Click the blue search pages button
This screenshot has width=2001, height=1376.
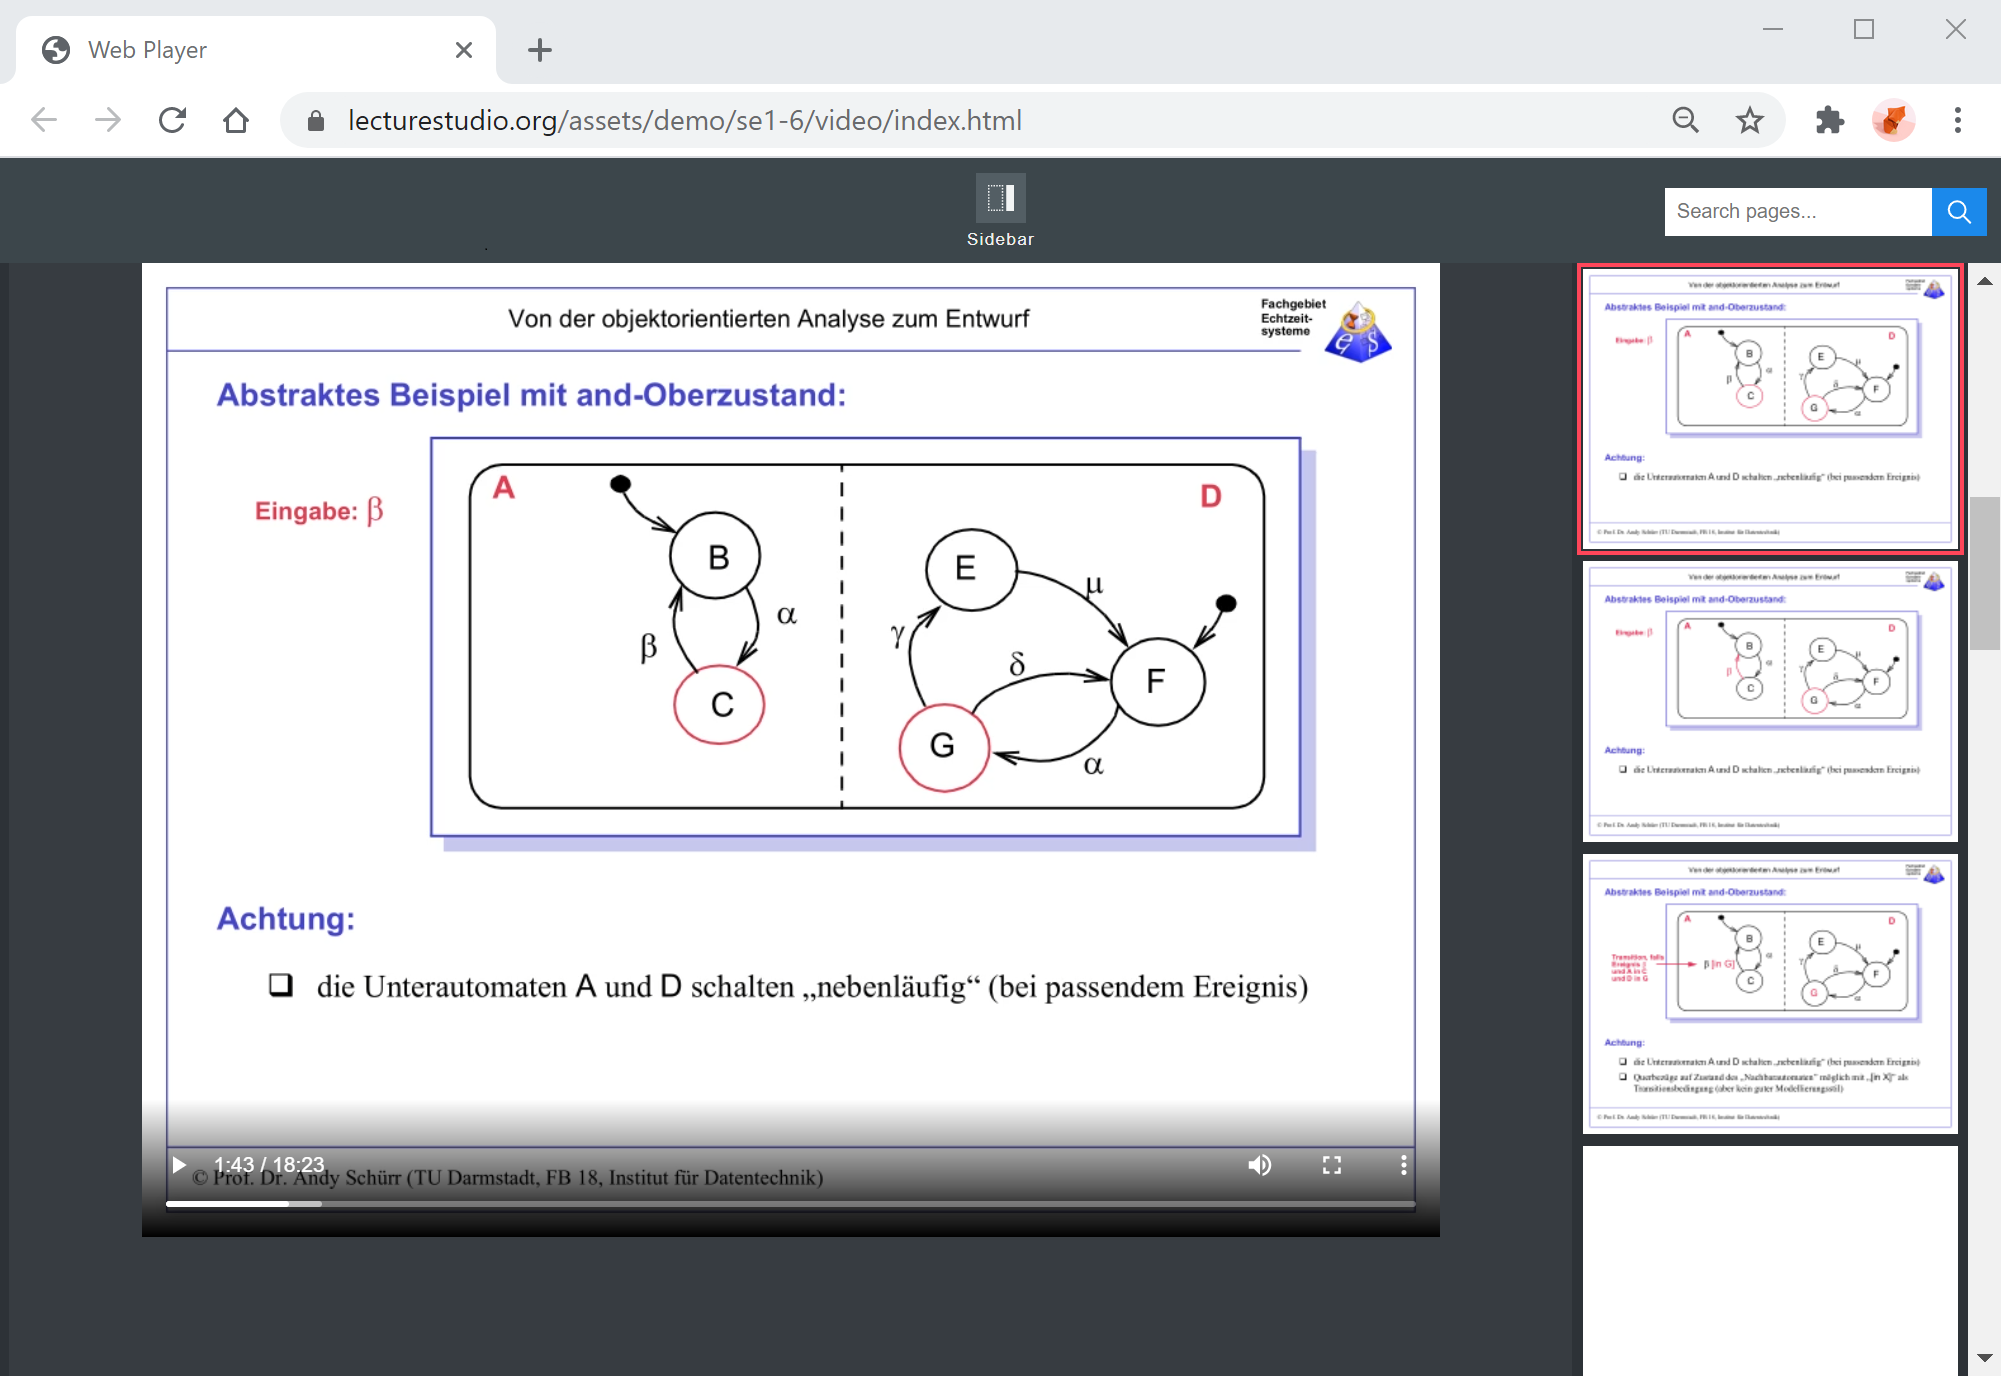pyautogui.click(x=1959, y=212)
